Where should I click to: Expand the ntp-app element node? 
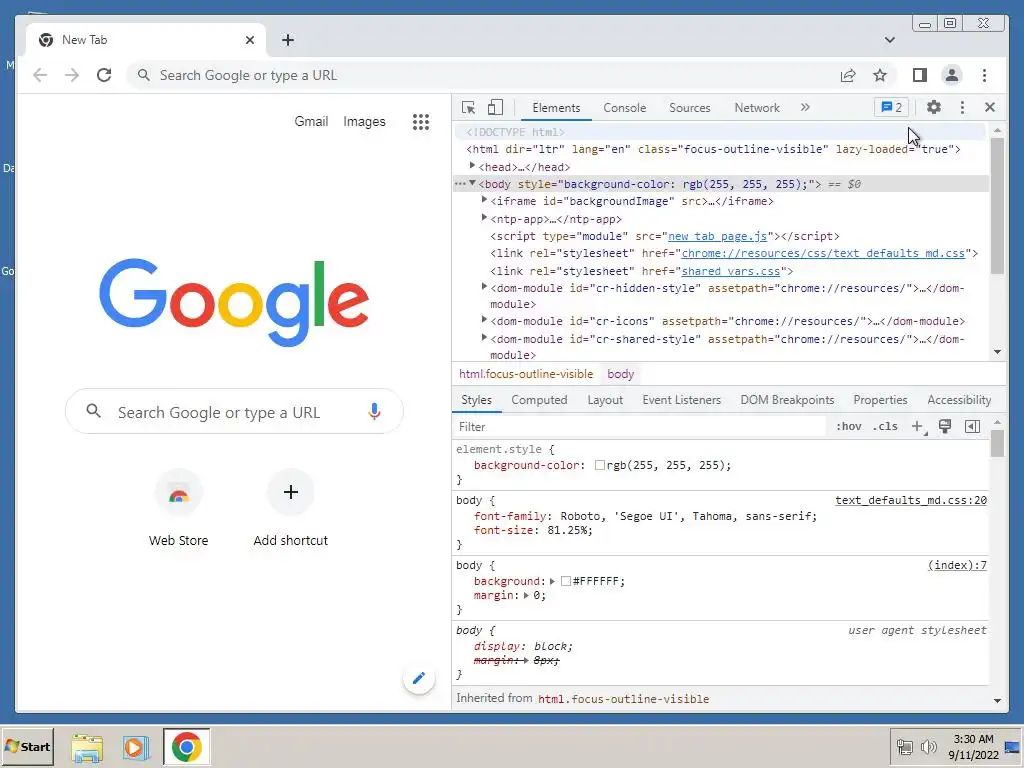tap(484, 217)
